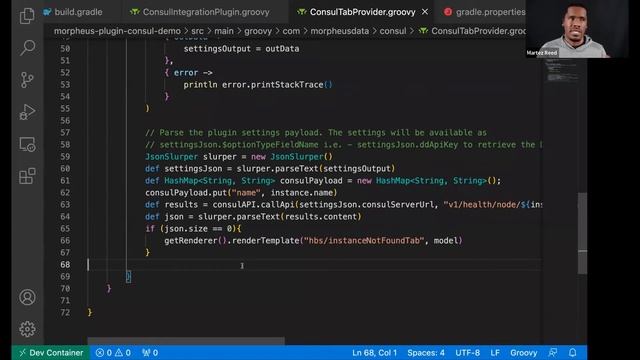Open notifications bell icon
640x360 pixels.
pyautogui.click(x=573, y=353)
